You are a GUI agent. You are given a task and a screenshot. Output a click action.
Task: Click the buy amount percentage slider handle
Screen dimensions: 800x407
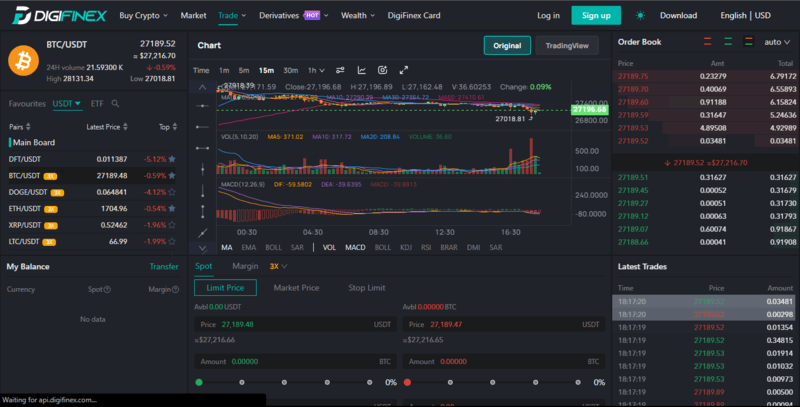coord(199,382)
